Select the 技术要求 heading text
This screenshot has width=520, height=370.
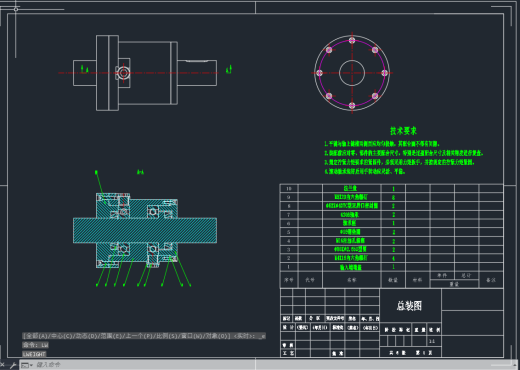pyautogui.click(x=403, y=131)
